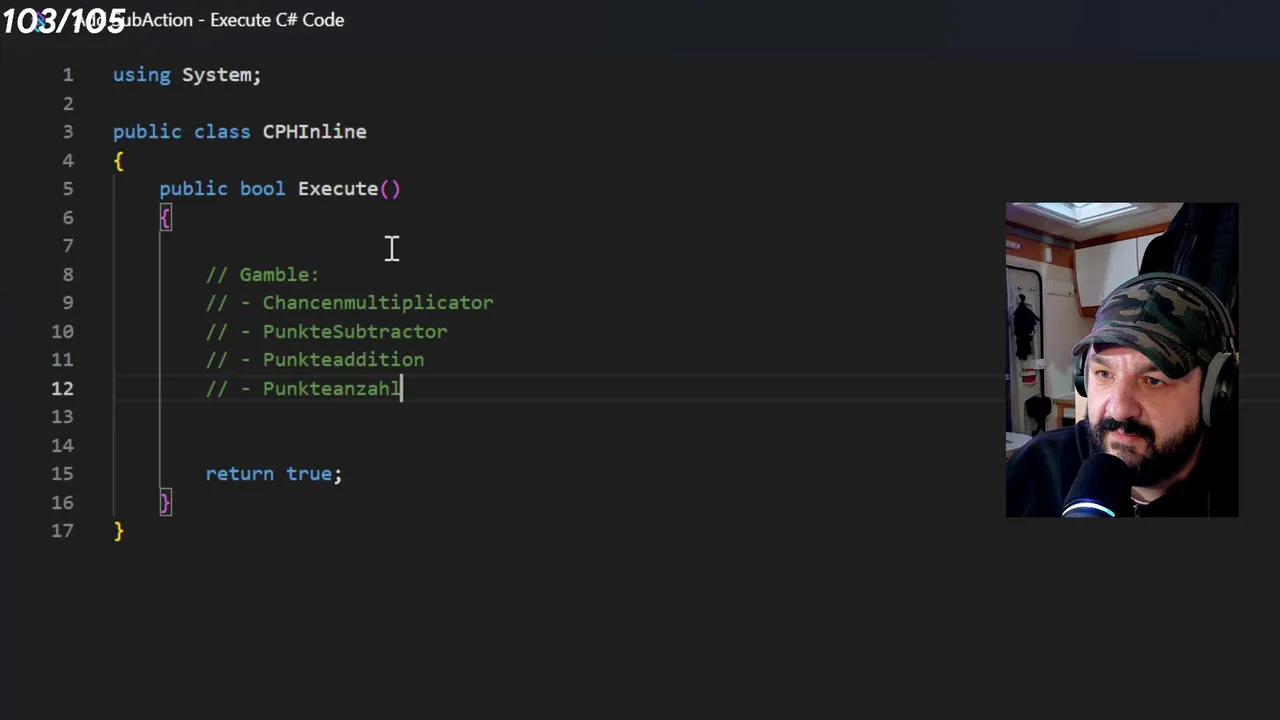
Task: Click the Punkteaddition comment line
Action: point(315,360)
